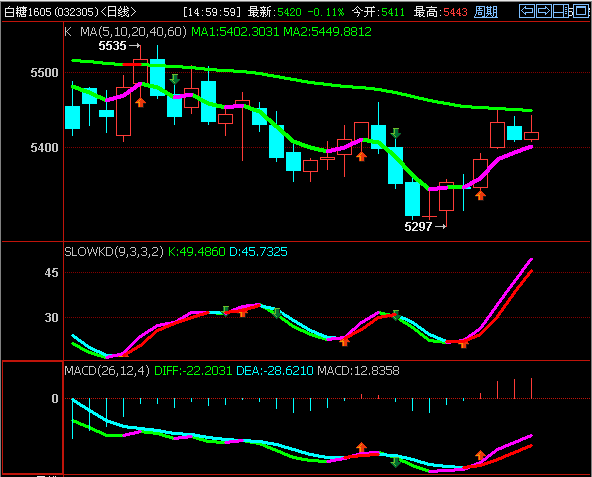Click the green sell arrow near the 5500 level
Viewport: 592px width, 477px height.
pos(174,79)
